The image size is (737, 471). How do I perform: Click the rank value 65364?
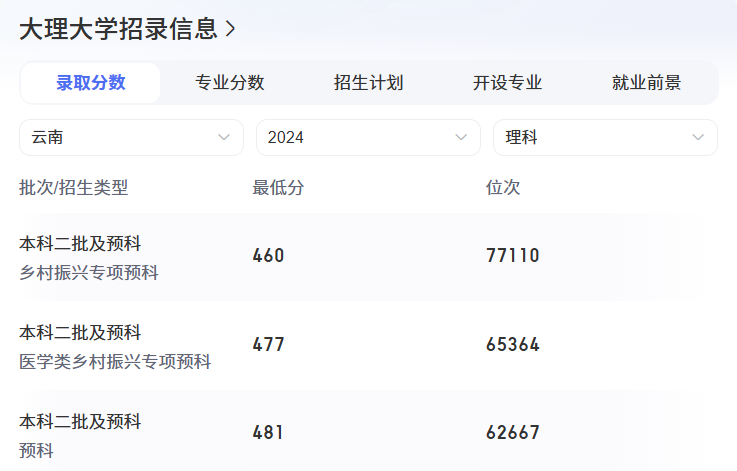coord(513,345)
